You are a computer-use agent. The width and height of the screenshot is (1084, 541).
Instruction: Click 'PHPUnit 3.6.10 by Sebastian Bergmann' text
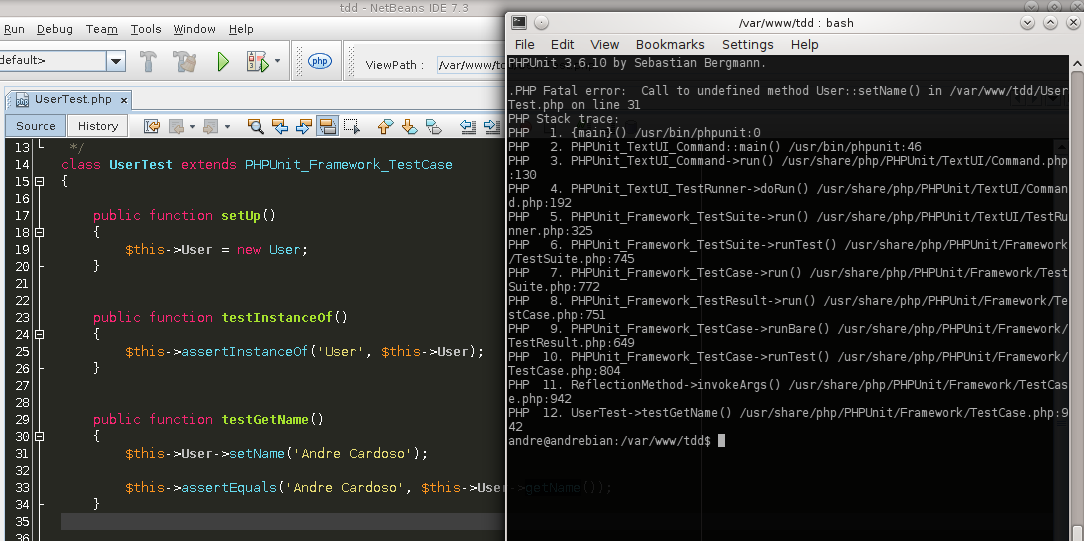[x=637, y=63]
